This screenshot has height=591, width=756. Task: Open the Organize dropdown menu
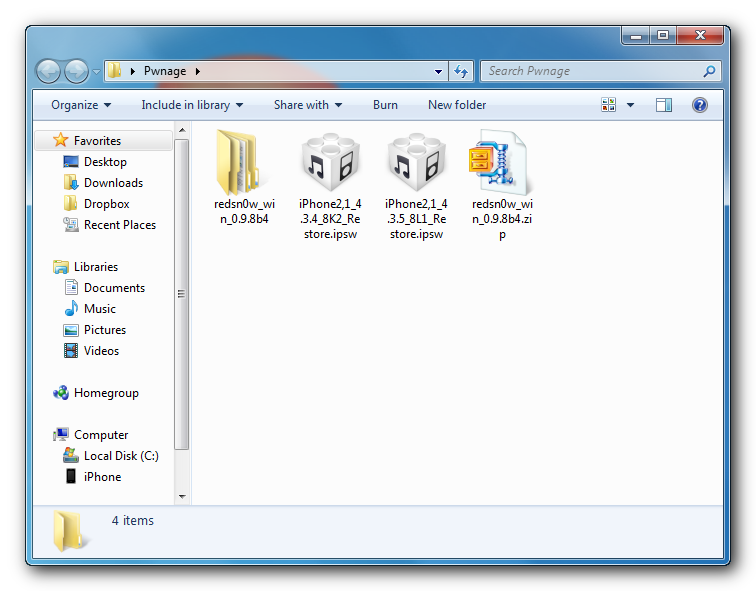click(x=81, y=105)
